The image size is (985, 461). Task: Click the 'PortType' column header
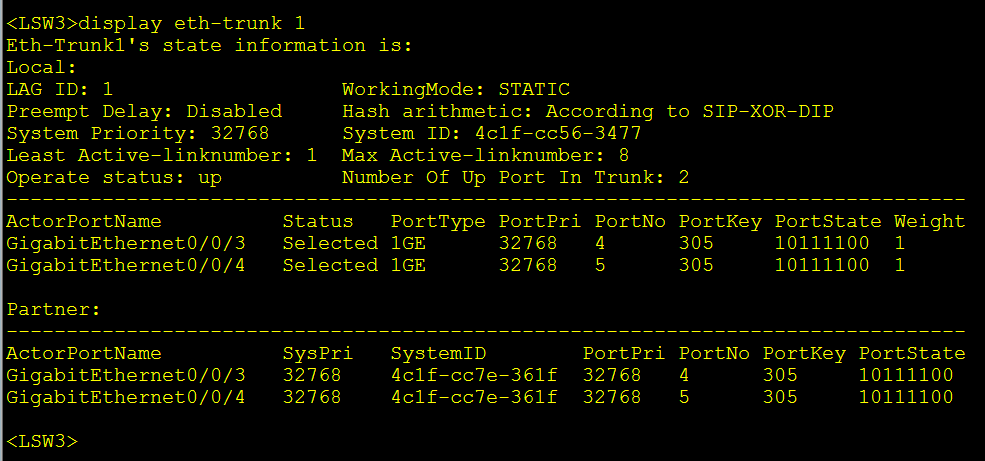(x=438, y=221)
